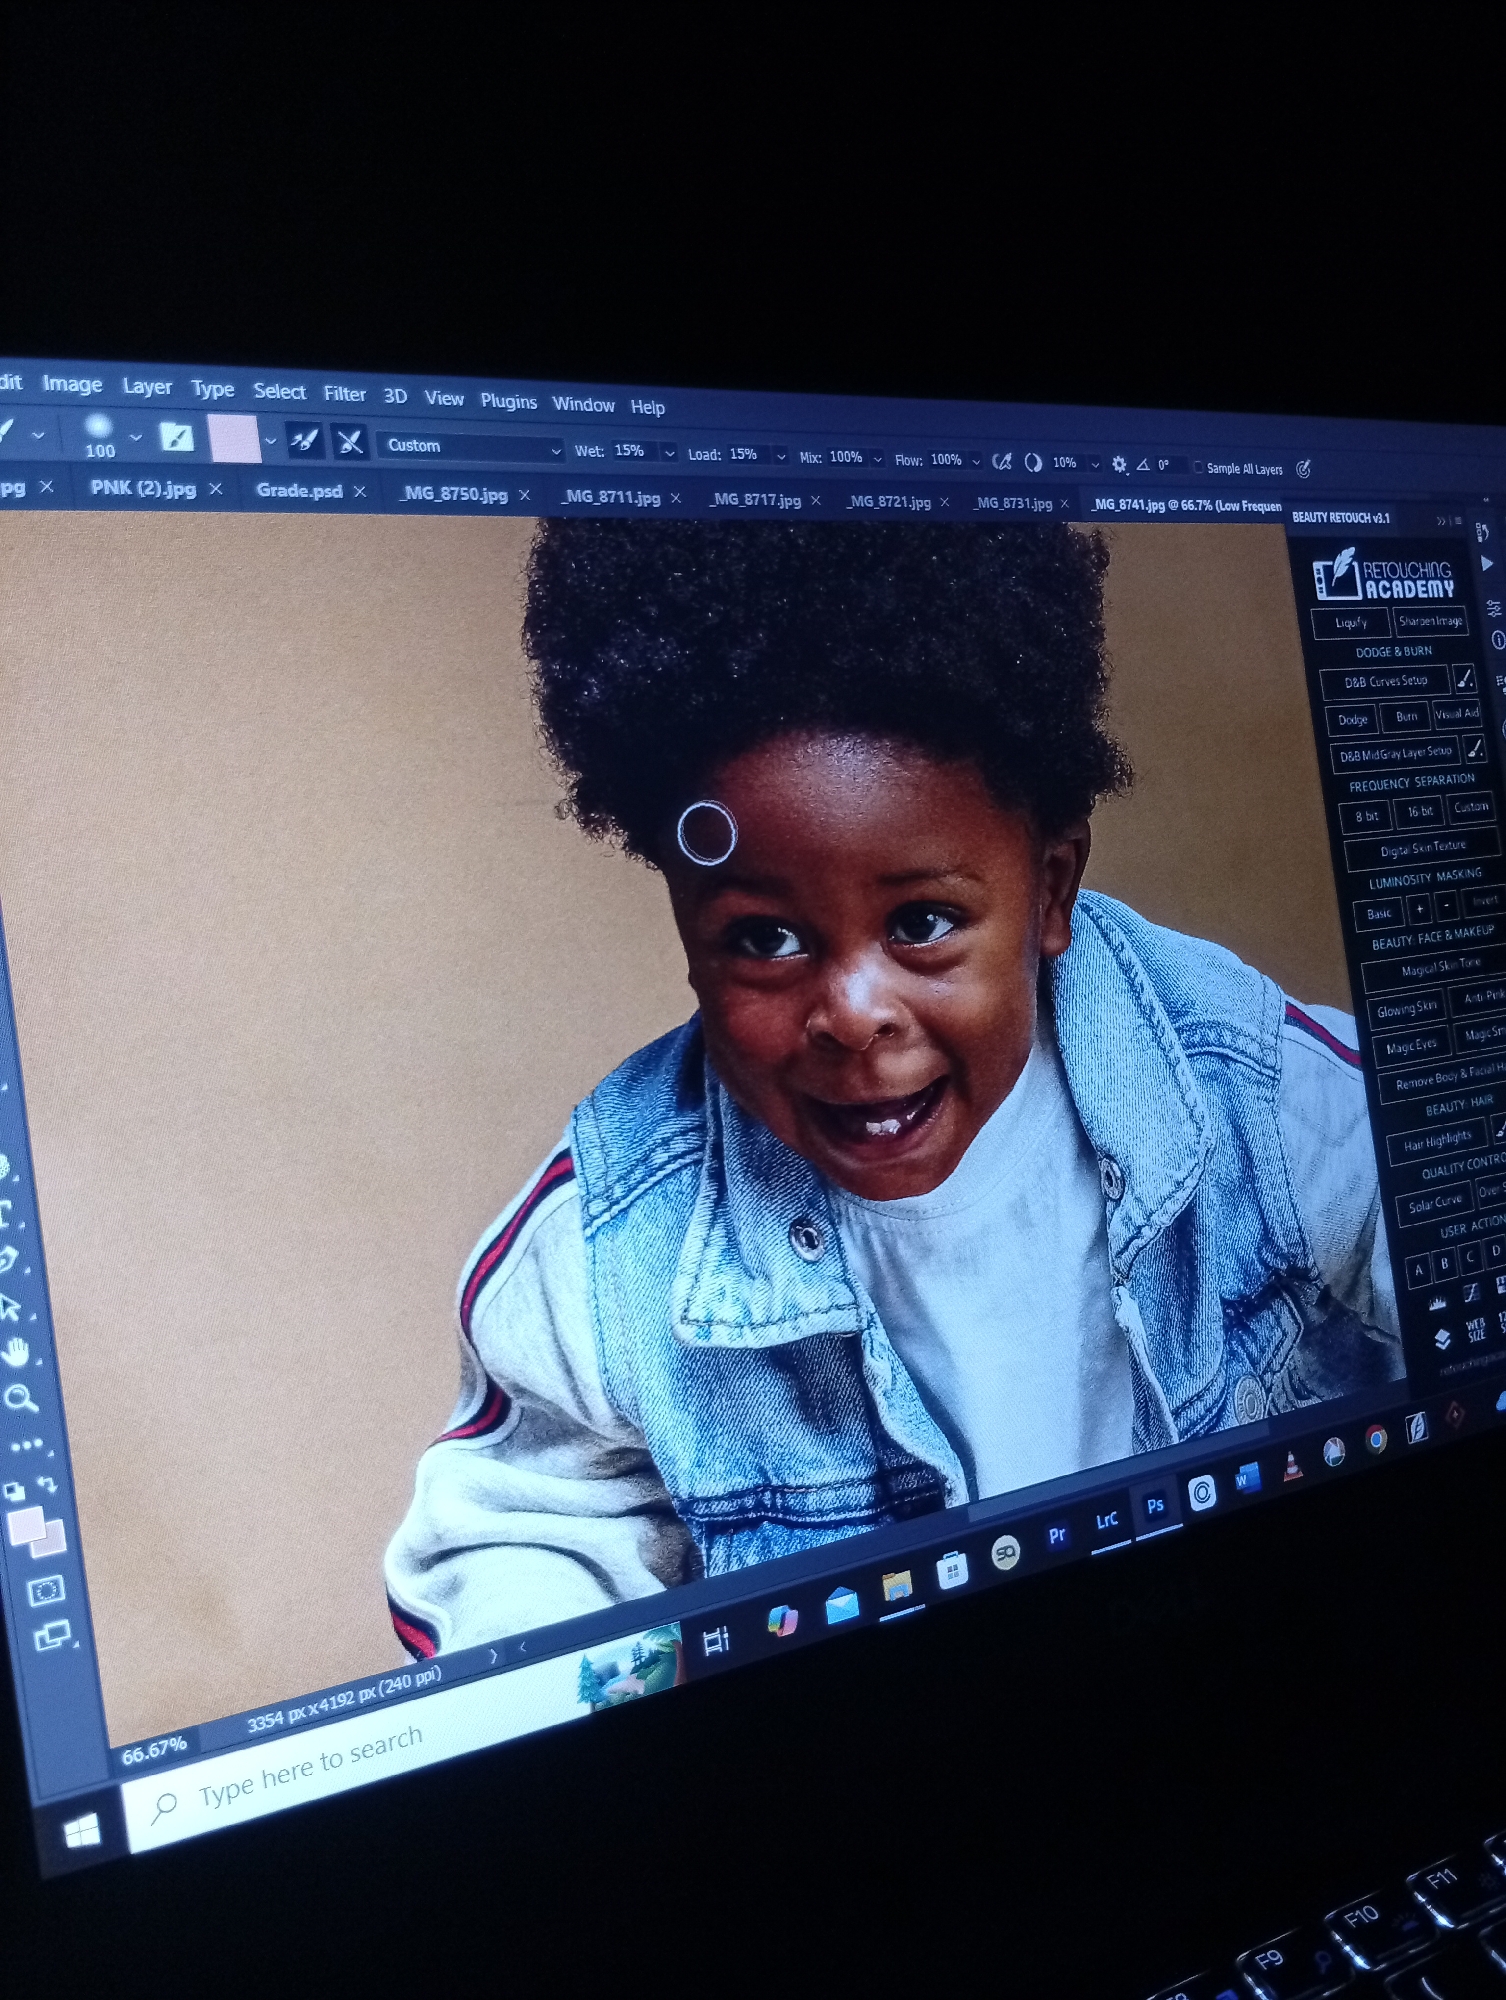This screenshot has height=2000, width=1506.
Task: Apply 8 bit frequency separation
Action: point(1366,816)
